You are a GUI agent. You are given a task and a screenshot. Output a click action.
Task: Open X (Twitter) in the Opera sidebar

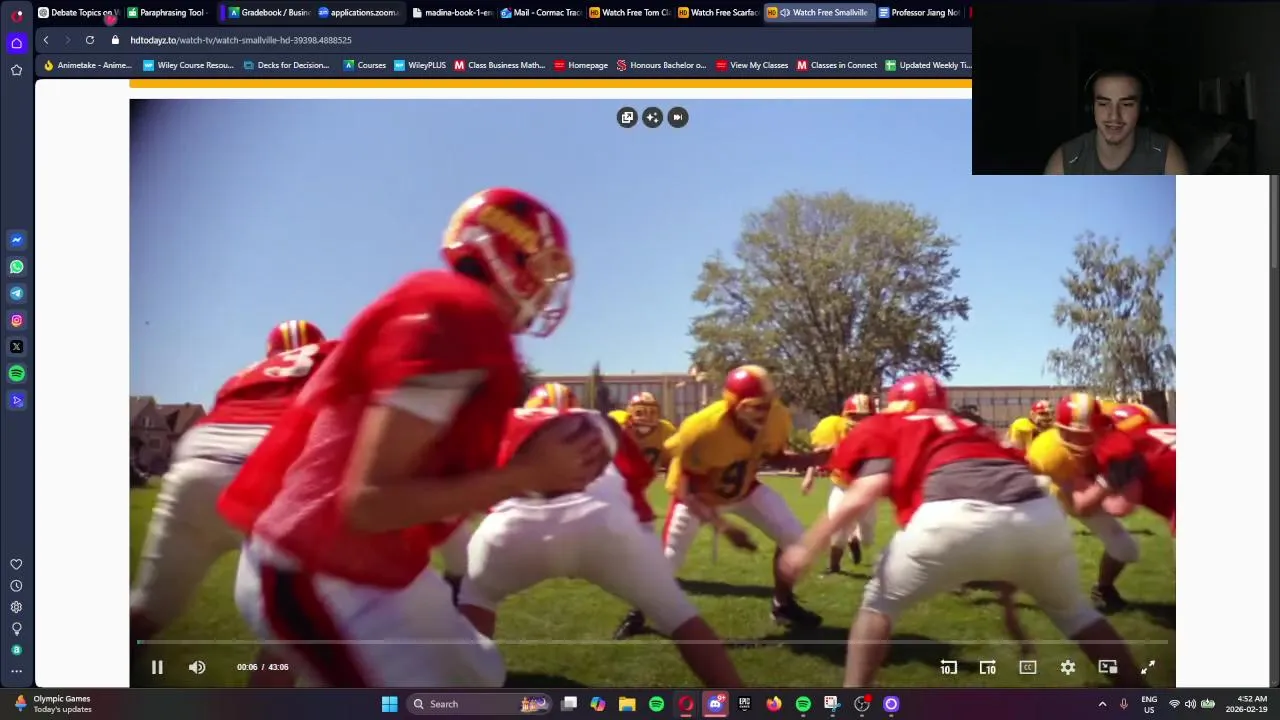pyautogui.click(x=16, y=347)
